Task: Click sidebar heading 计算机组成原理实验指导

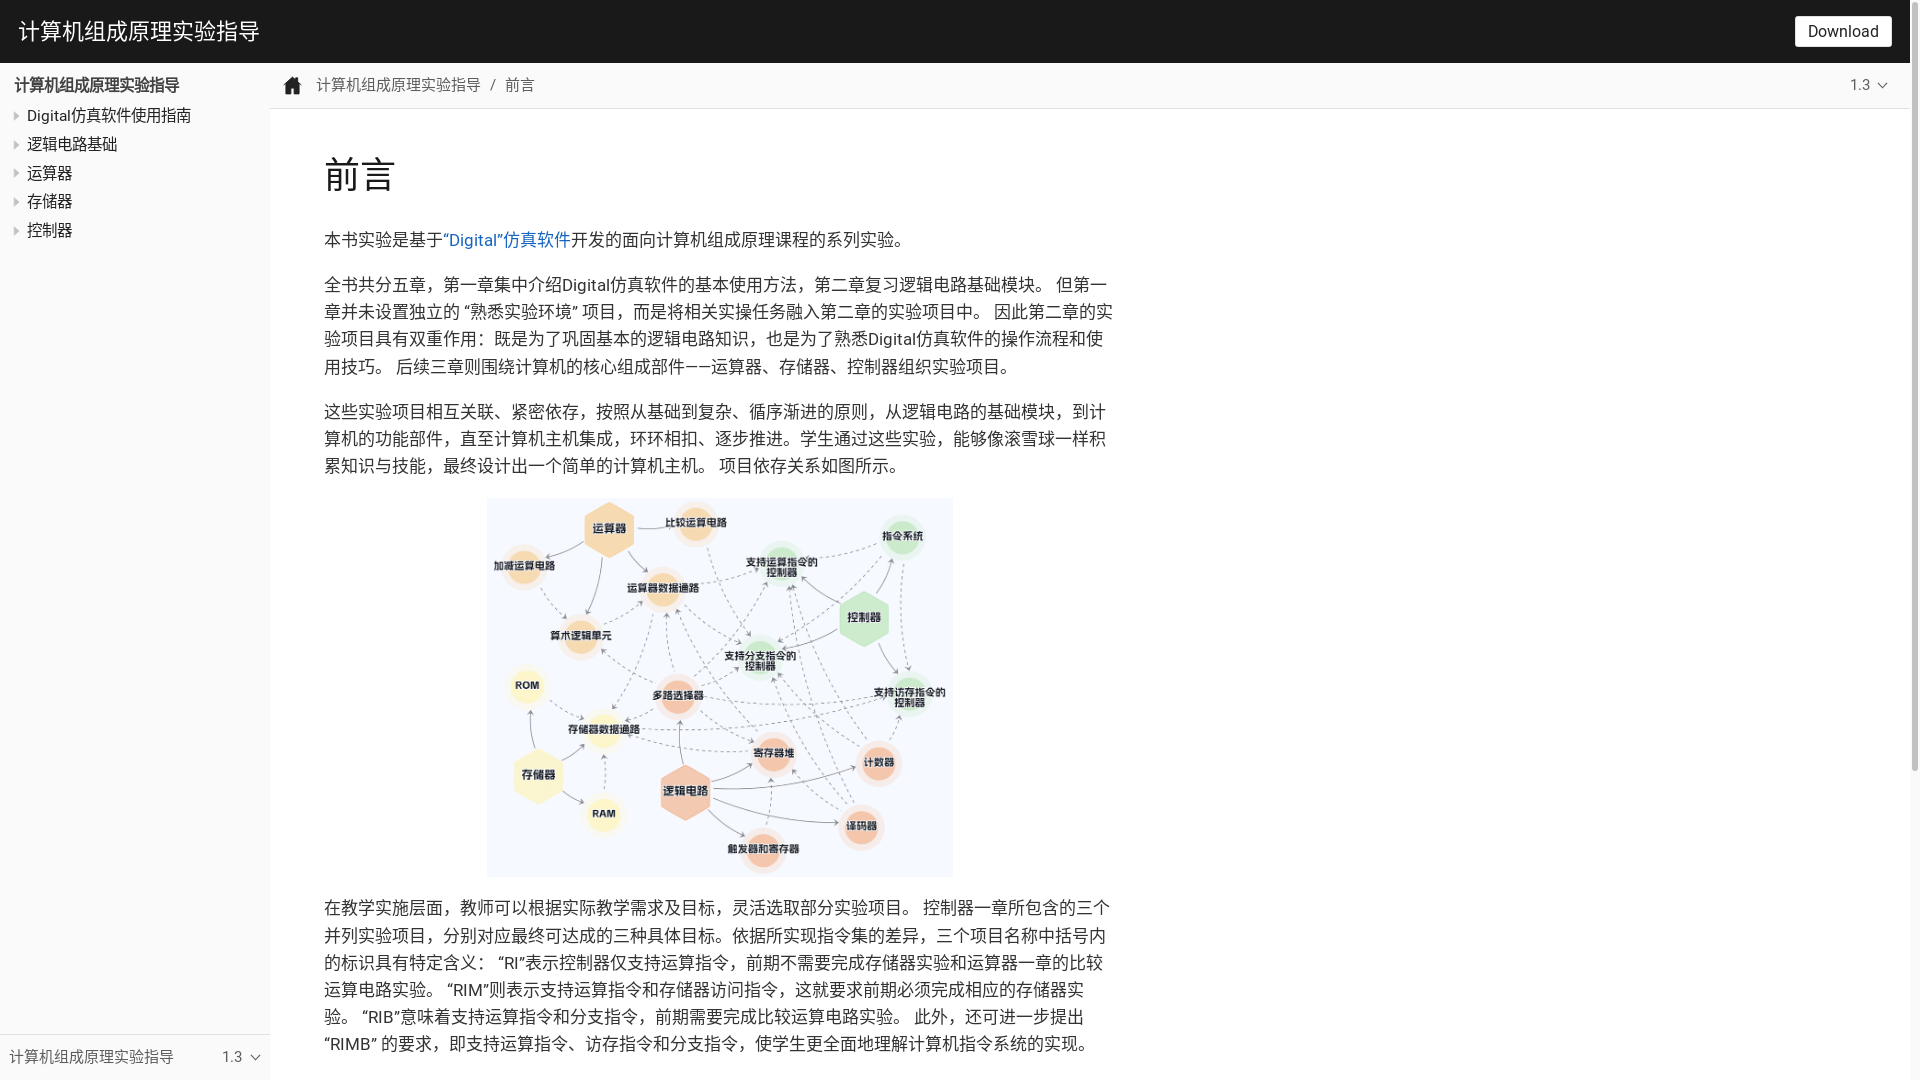Action: [97, 86]
